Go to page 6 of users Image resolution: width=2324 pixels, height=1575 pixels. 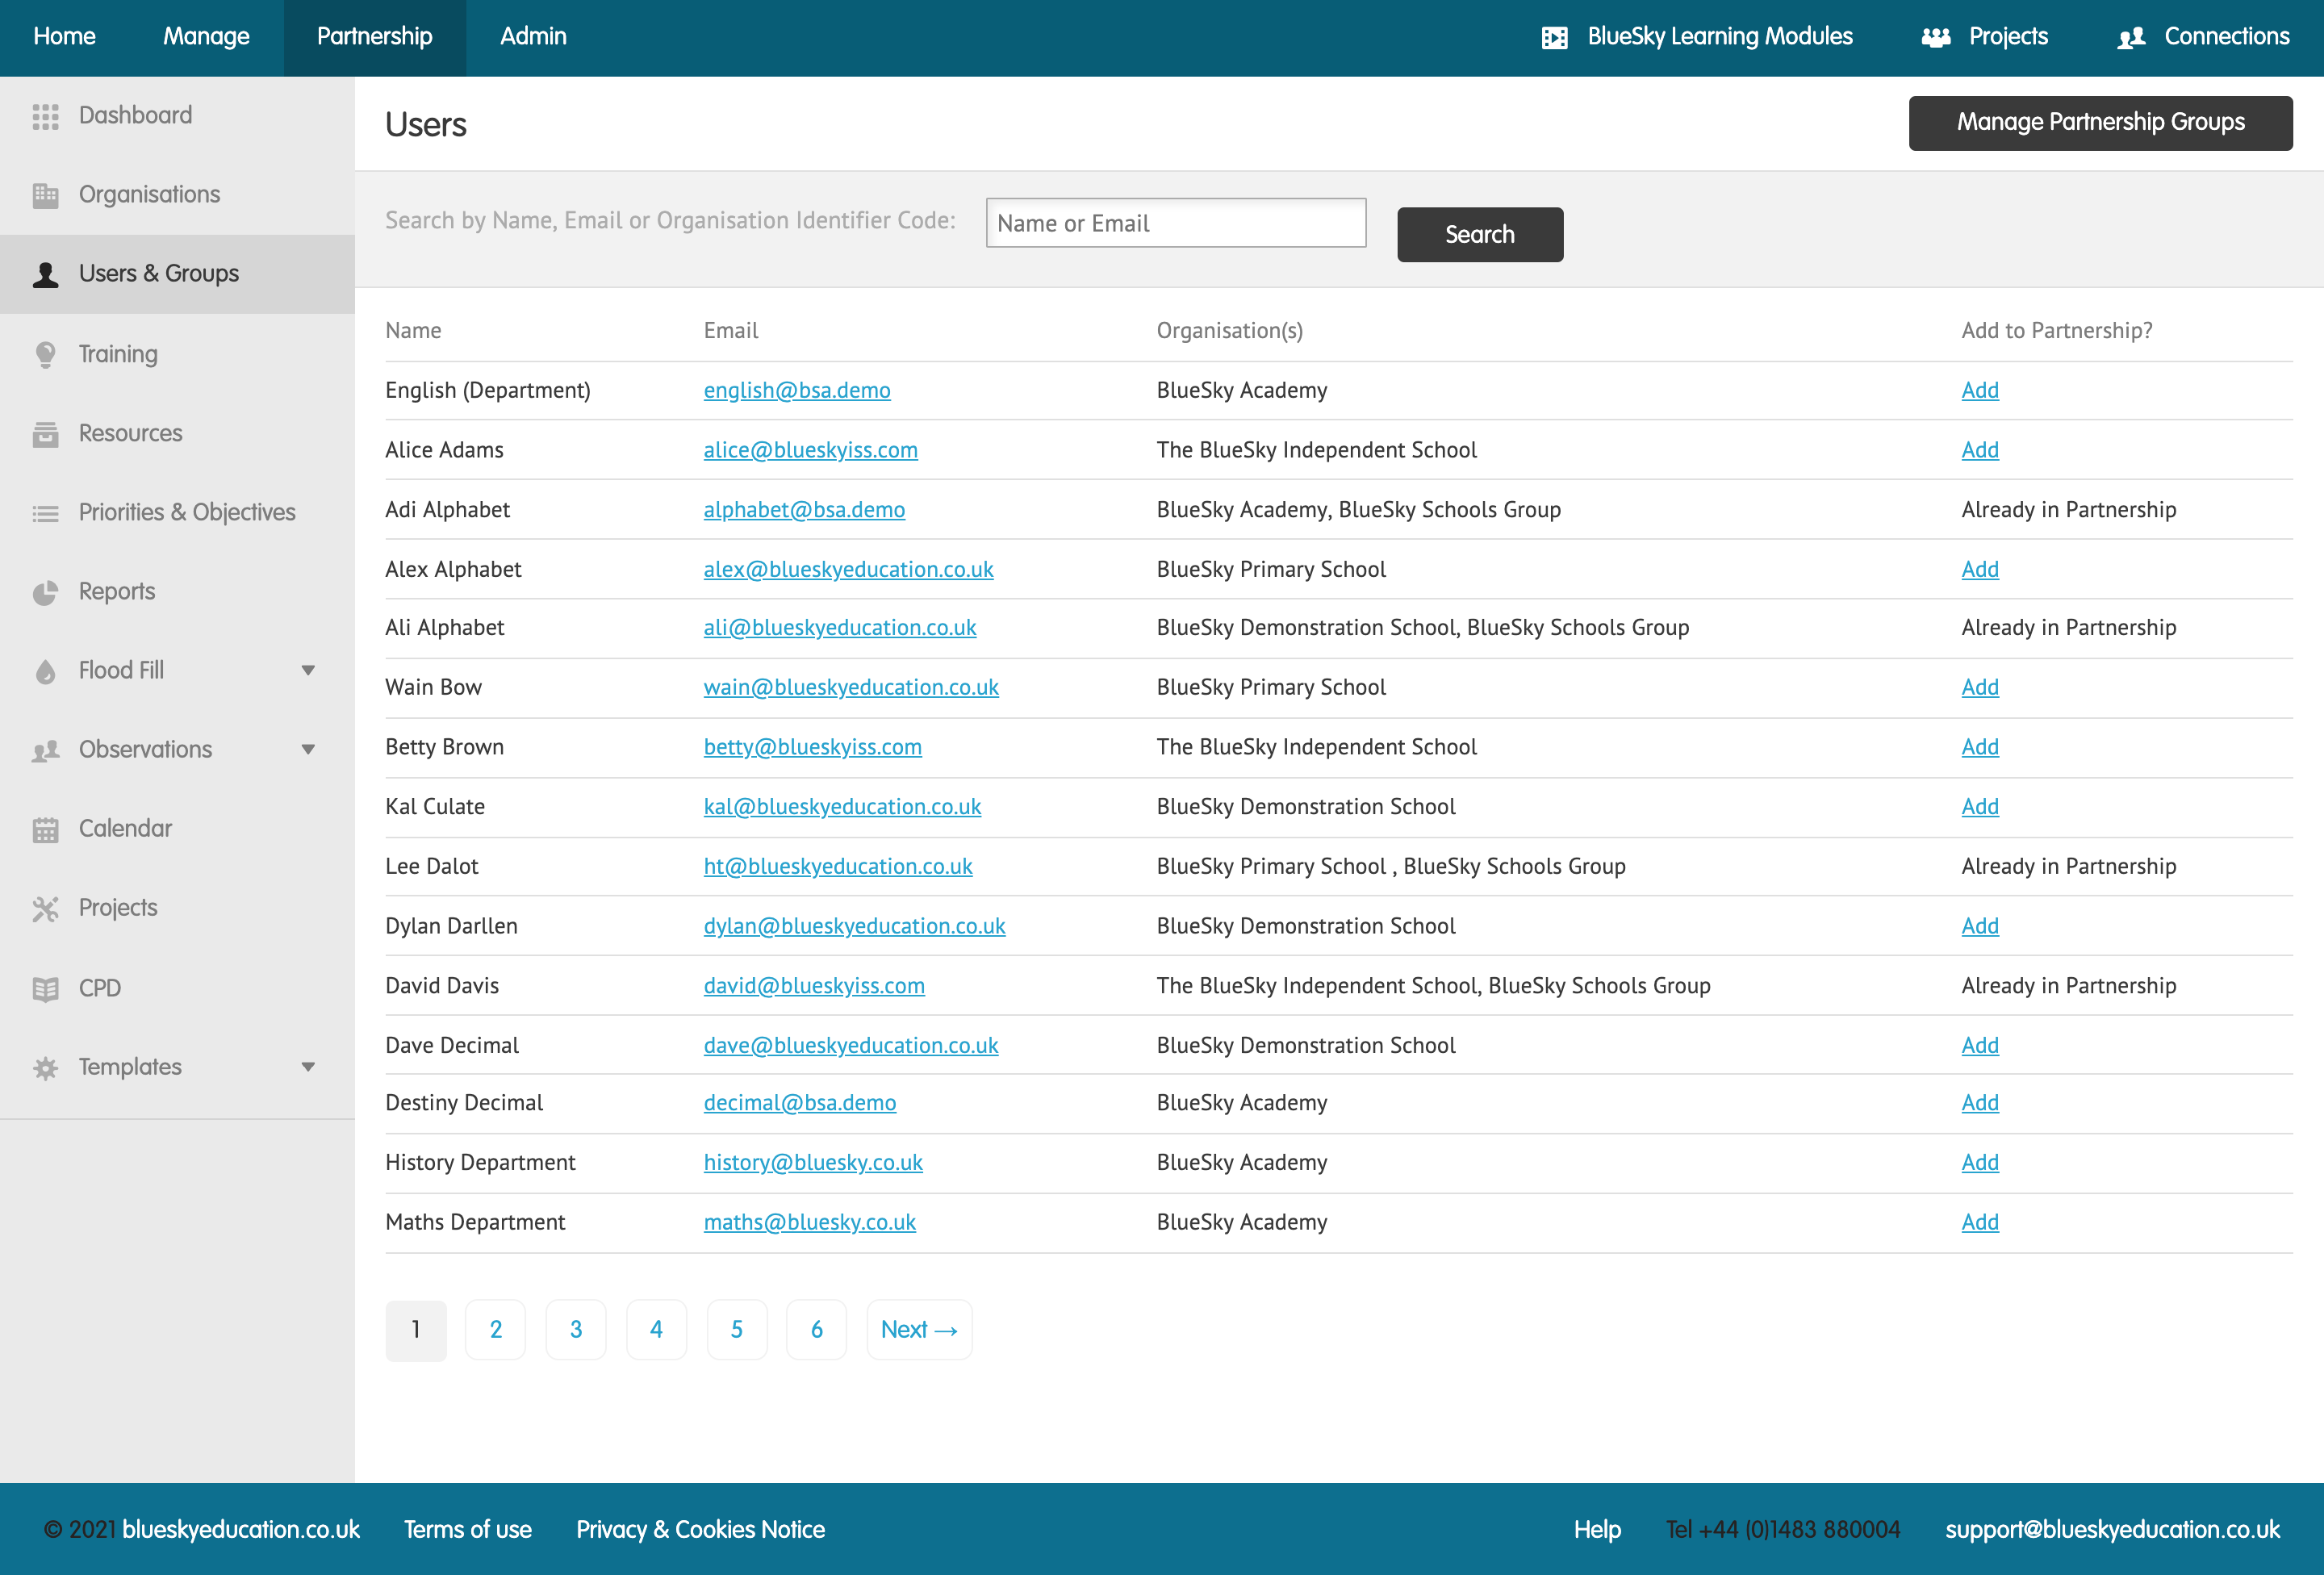[817, 1330]
